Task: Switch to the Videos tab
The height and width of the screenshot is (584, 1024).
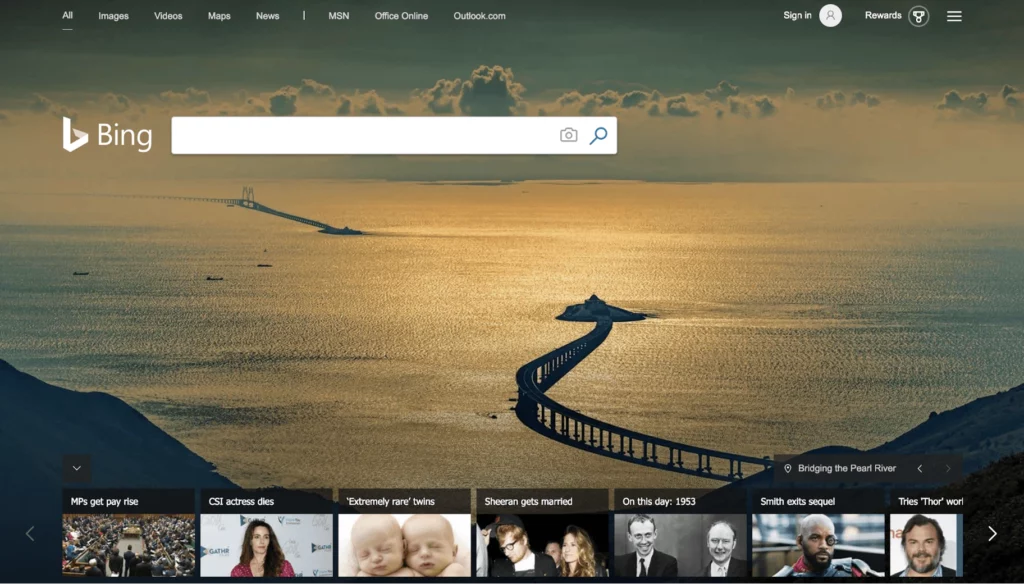Action: (168, 16)
